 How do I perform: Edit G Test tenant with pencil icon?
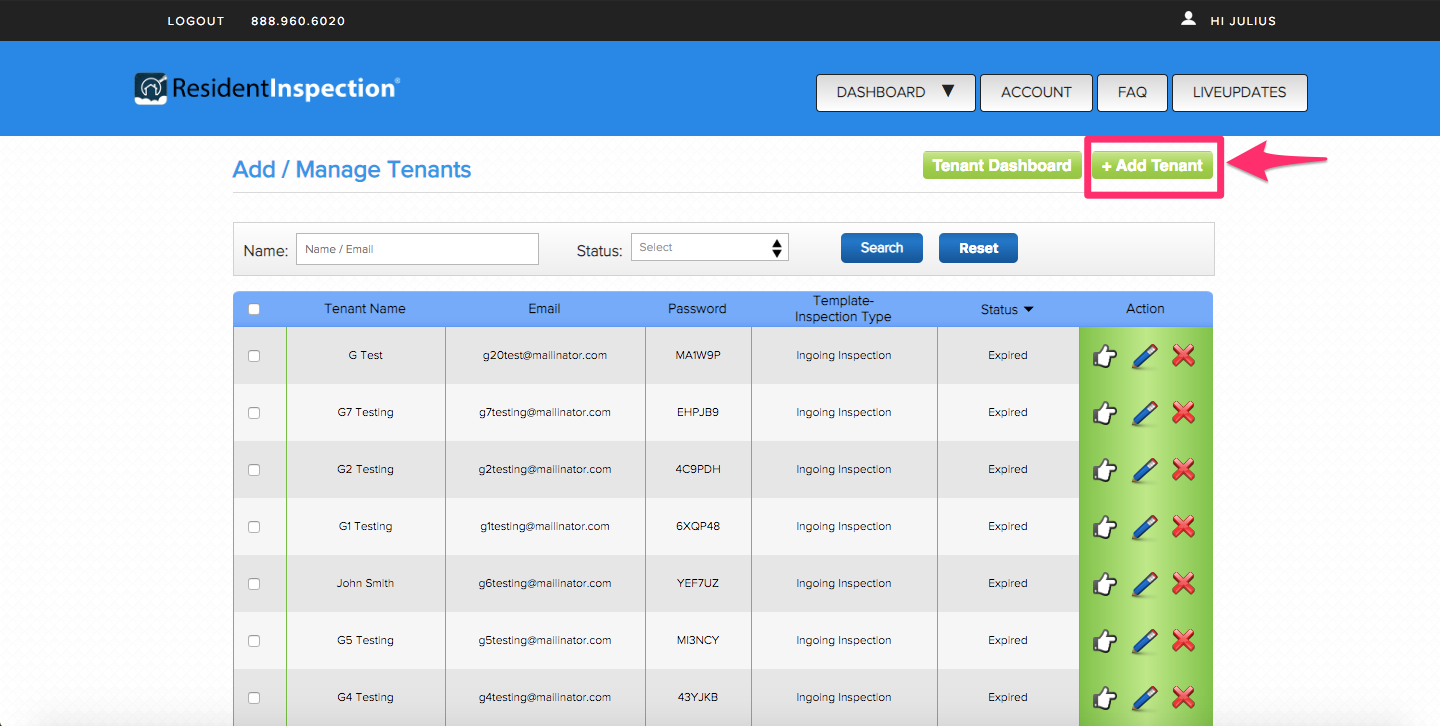pos(1145,356)
